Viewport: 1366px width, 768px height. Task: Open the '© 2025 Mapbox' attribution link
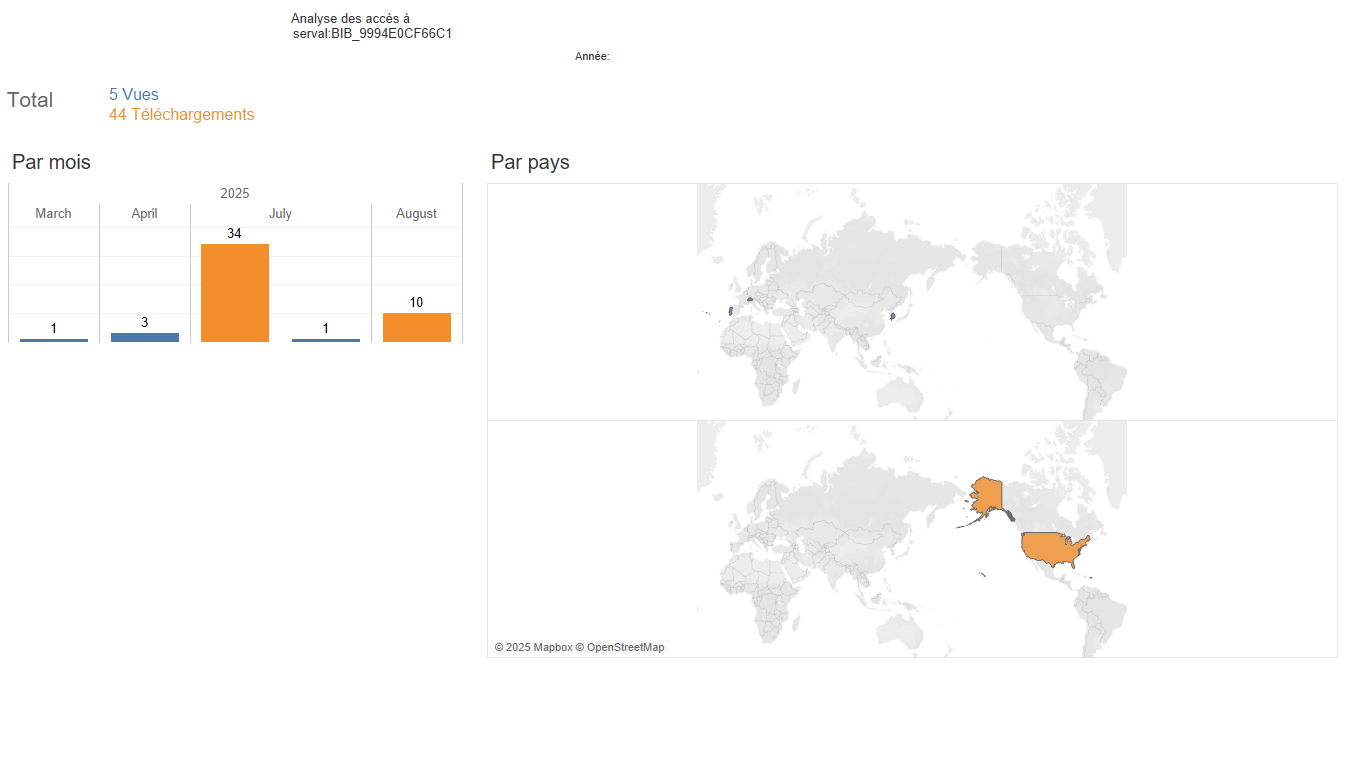(533, 648)
